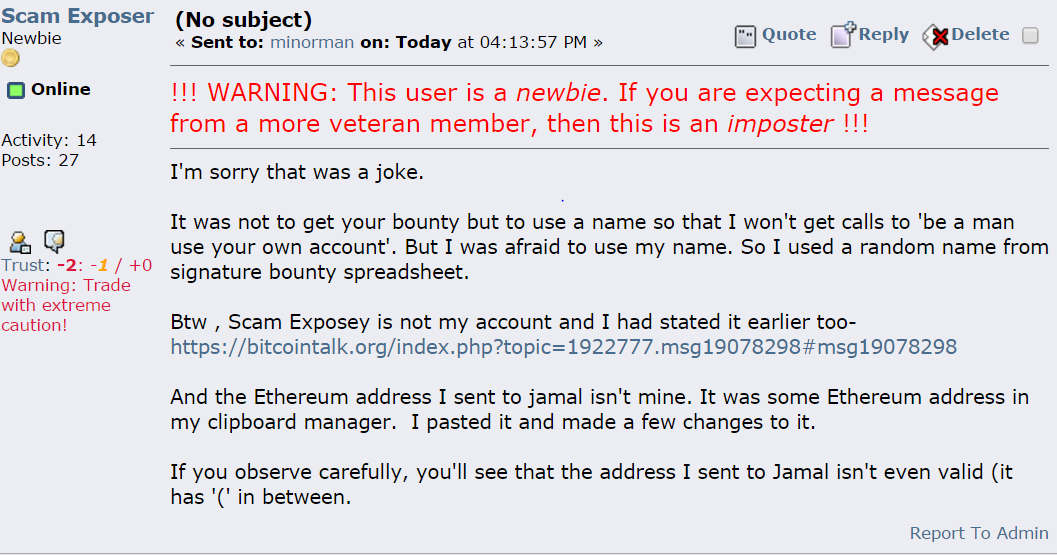Open recipient minorman's profile link
The height and width of the screenshot is (555, 1057).
pos(312,42)
